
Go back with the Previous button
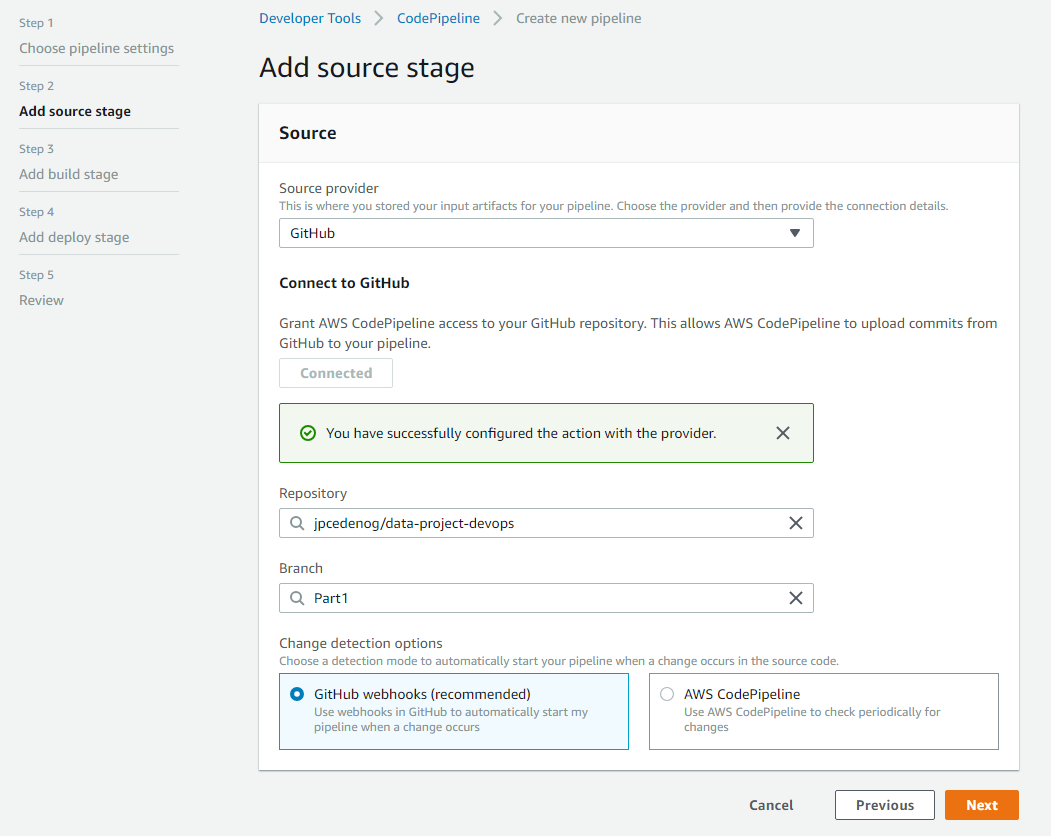click(885, 805)
